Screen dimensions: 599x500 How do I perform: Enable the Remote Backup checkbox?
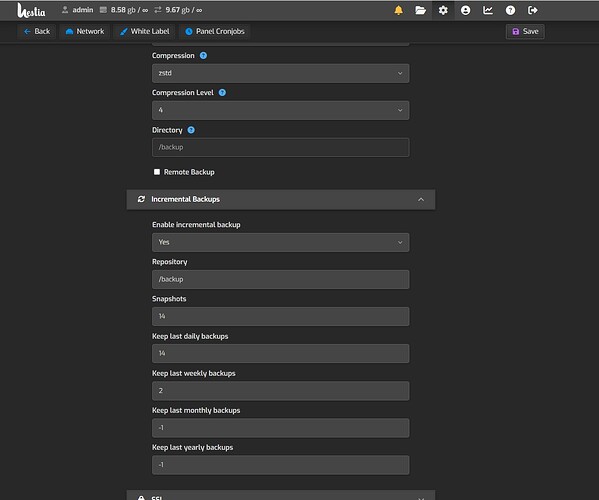(x=157, y=172)
